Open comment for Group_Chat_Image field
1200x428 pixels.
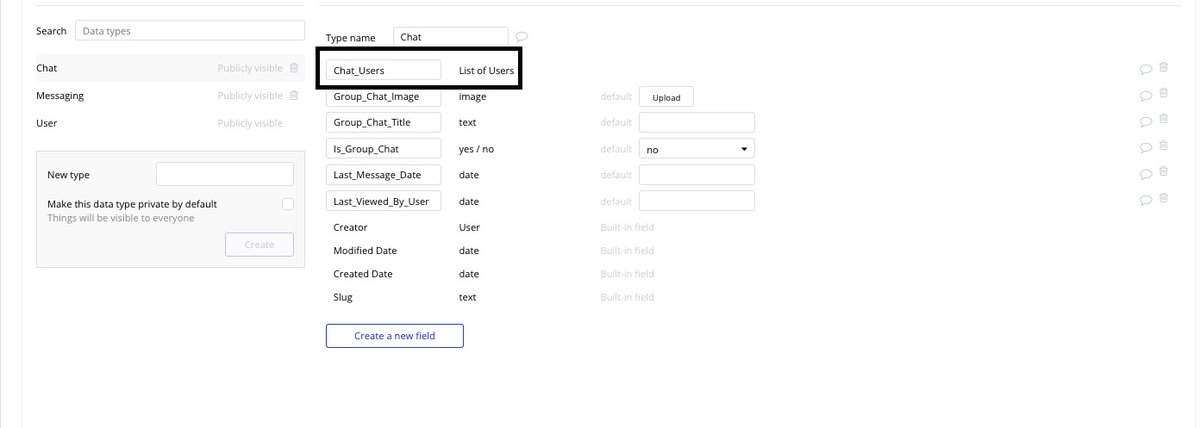(1146, 96)
